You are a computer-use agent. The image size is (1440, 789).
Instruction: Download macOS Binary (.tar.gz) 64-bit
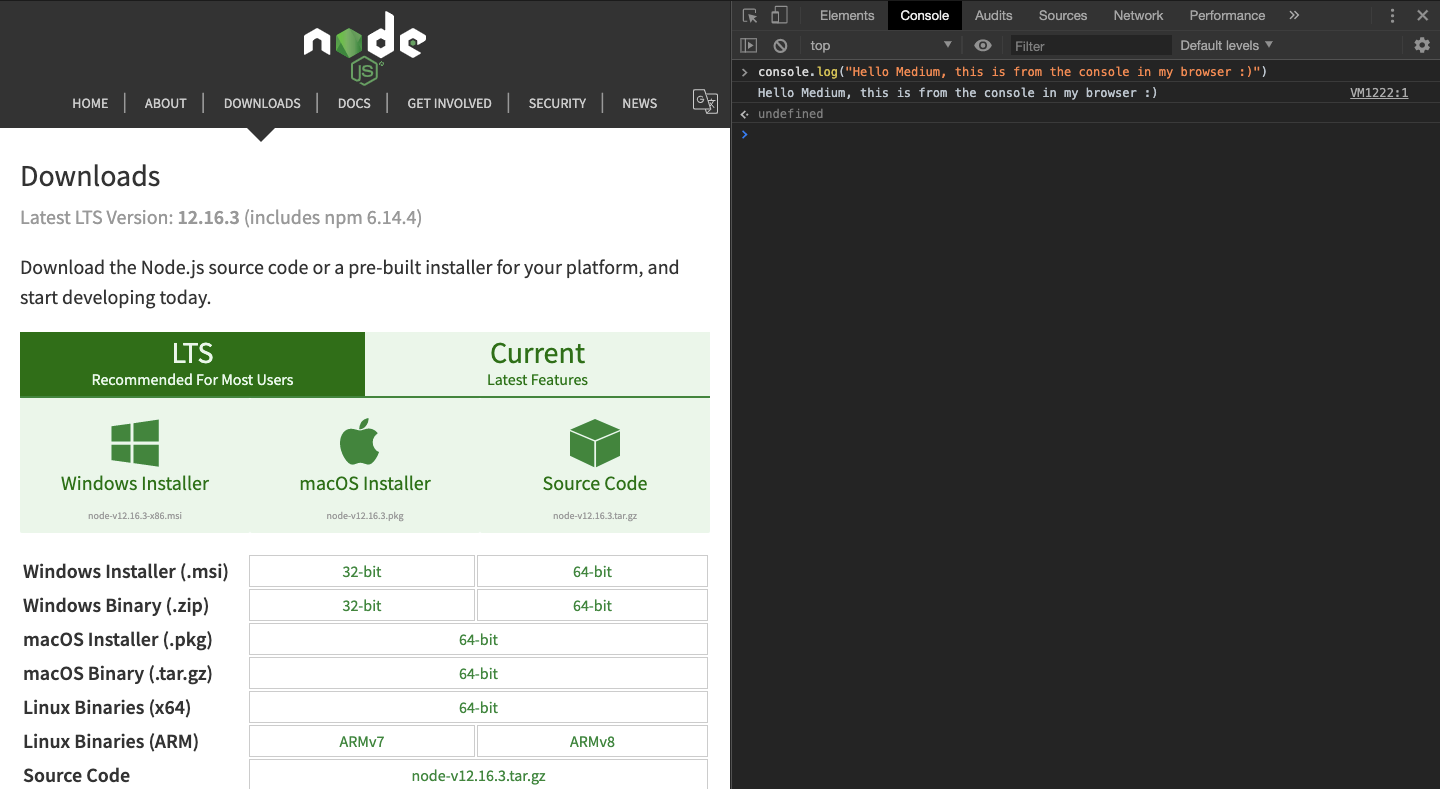pos(478,674)
